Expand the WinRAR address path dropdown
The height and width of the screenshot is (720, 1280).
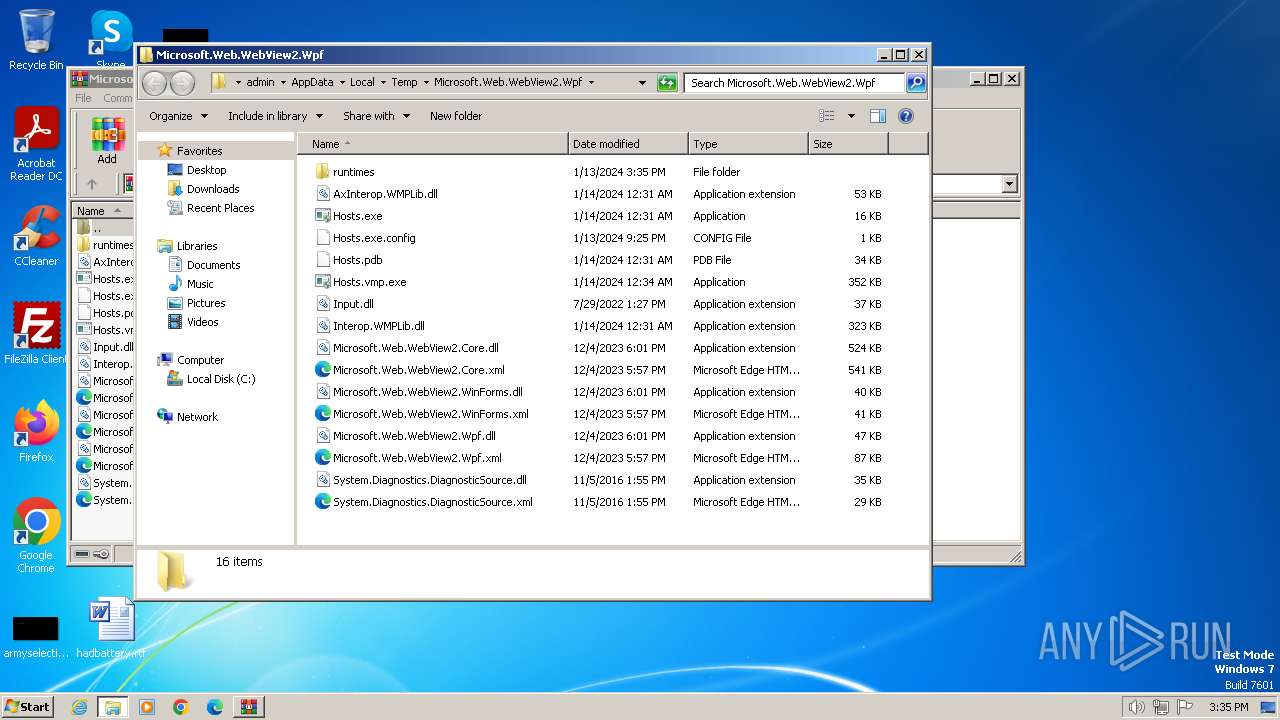coord(1009,184)
